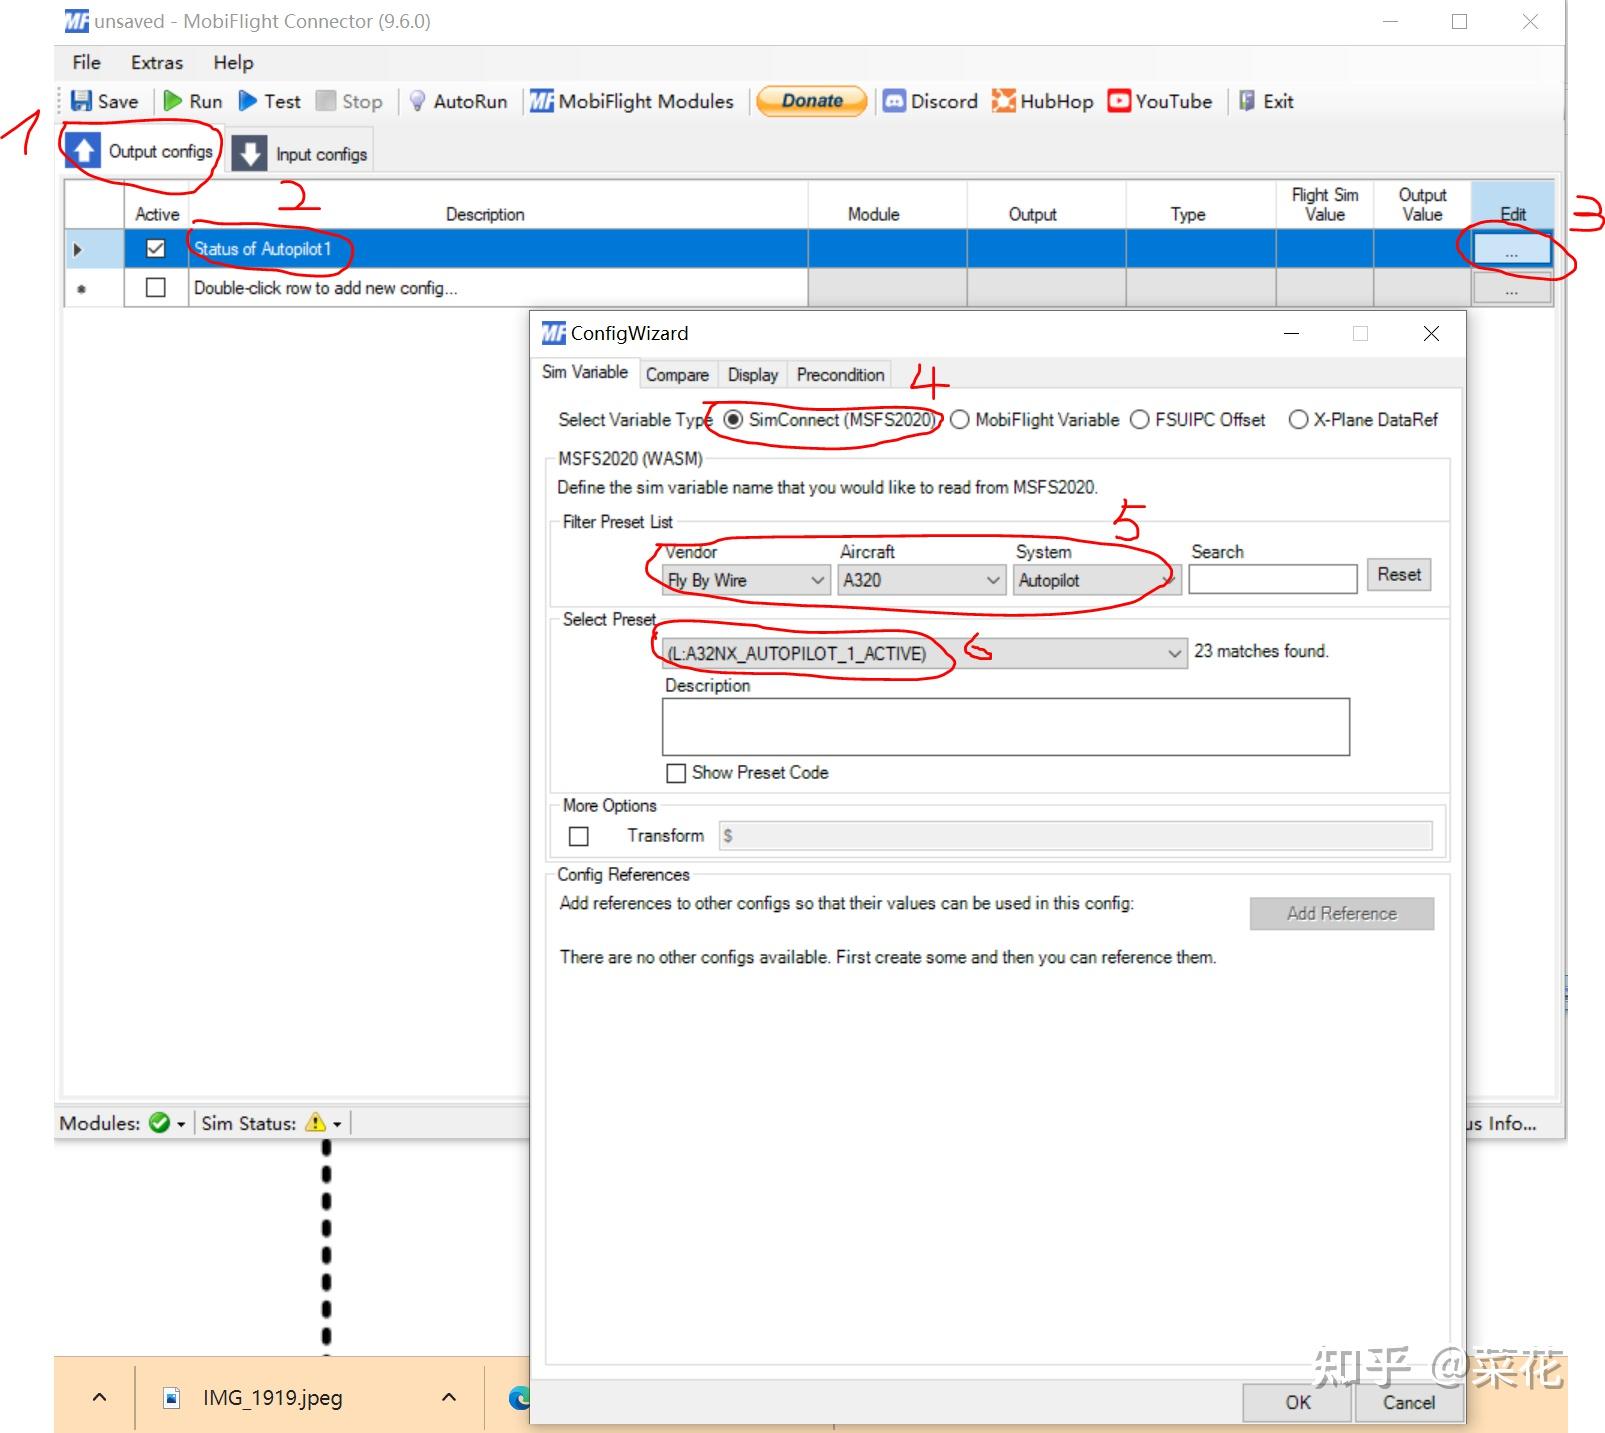Click the Stop toolbar button
The height and width of the screenshot is (1433, 1605).
[x=349, y=101]
